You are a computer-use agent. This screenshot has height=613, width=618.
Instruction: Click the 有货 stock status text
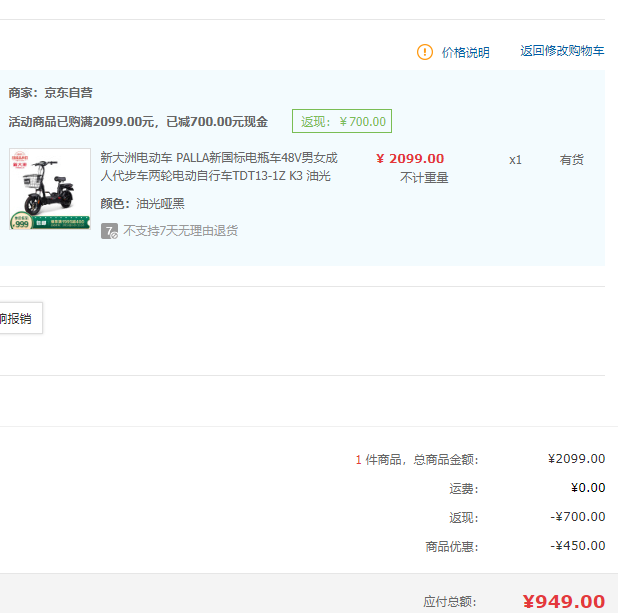[571, 160]
